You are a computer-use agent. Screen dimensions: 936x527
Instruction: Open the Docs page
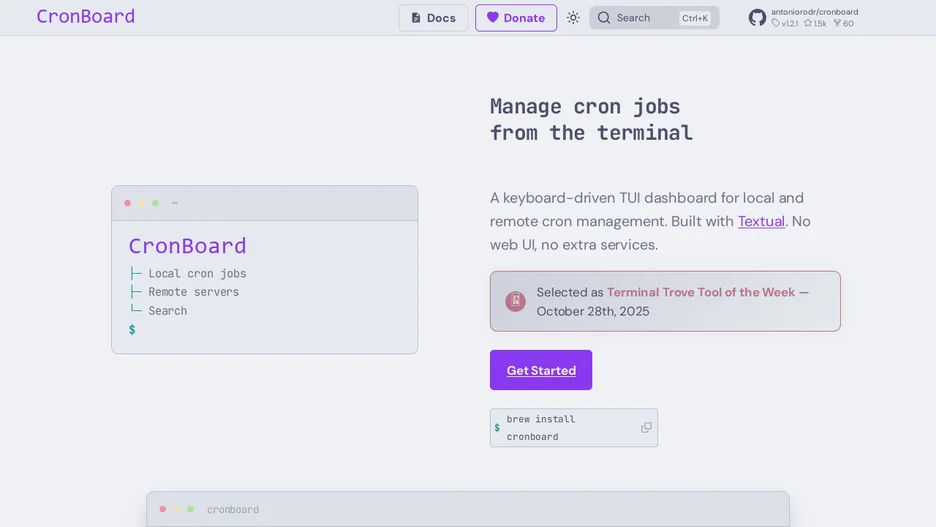click(433, 18)
